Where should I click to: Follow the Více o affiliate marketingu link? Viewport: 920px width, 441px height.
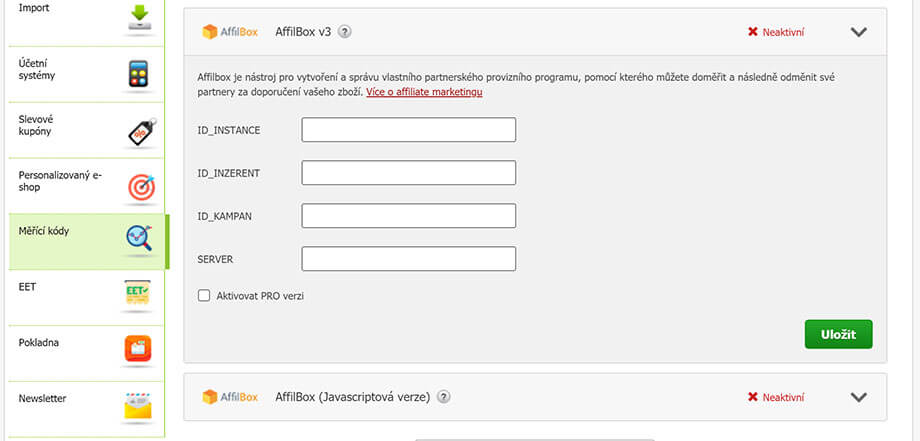coord(424,92)
